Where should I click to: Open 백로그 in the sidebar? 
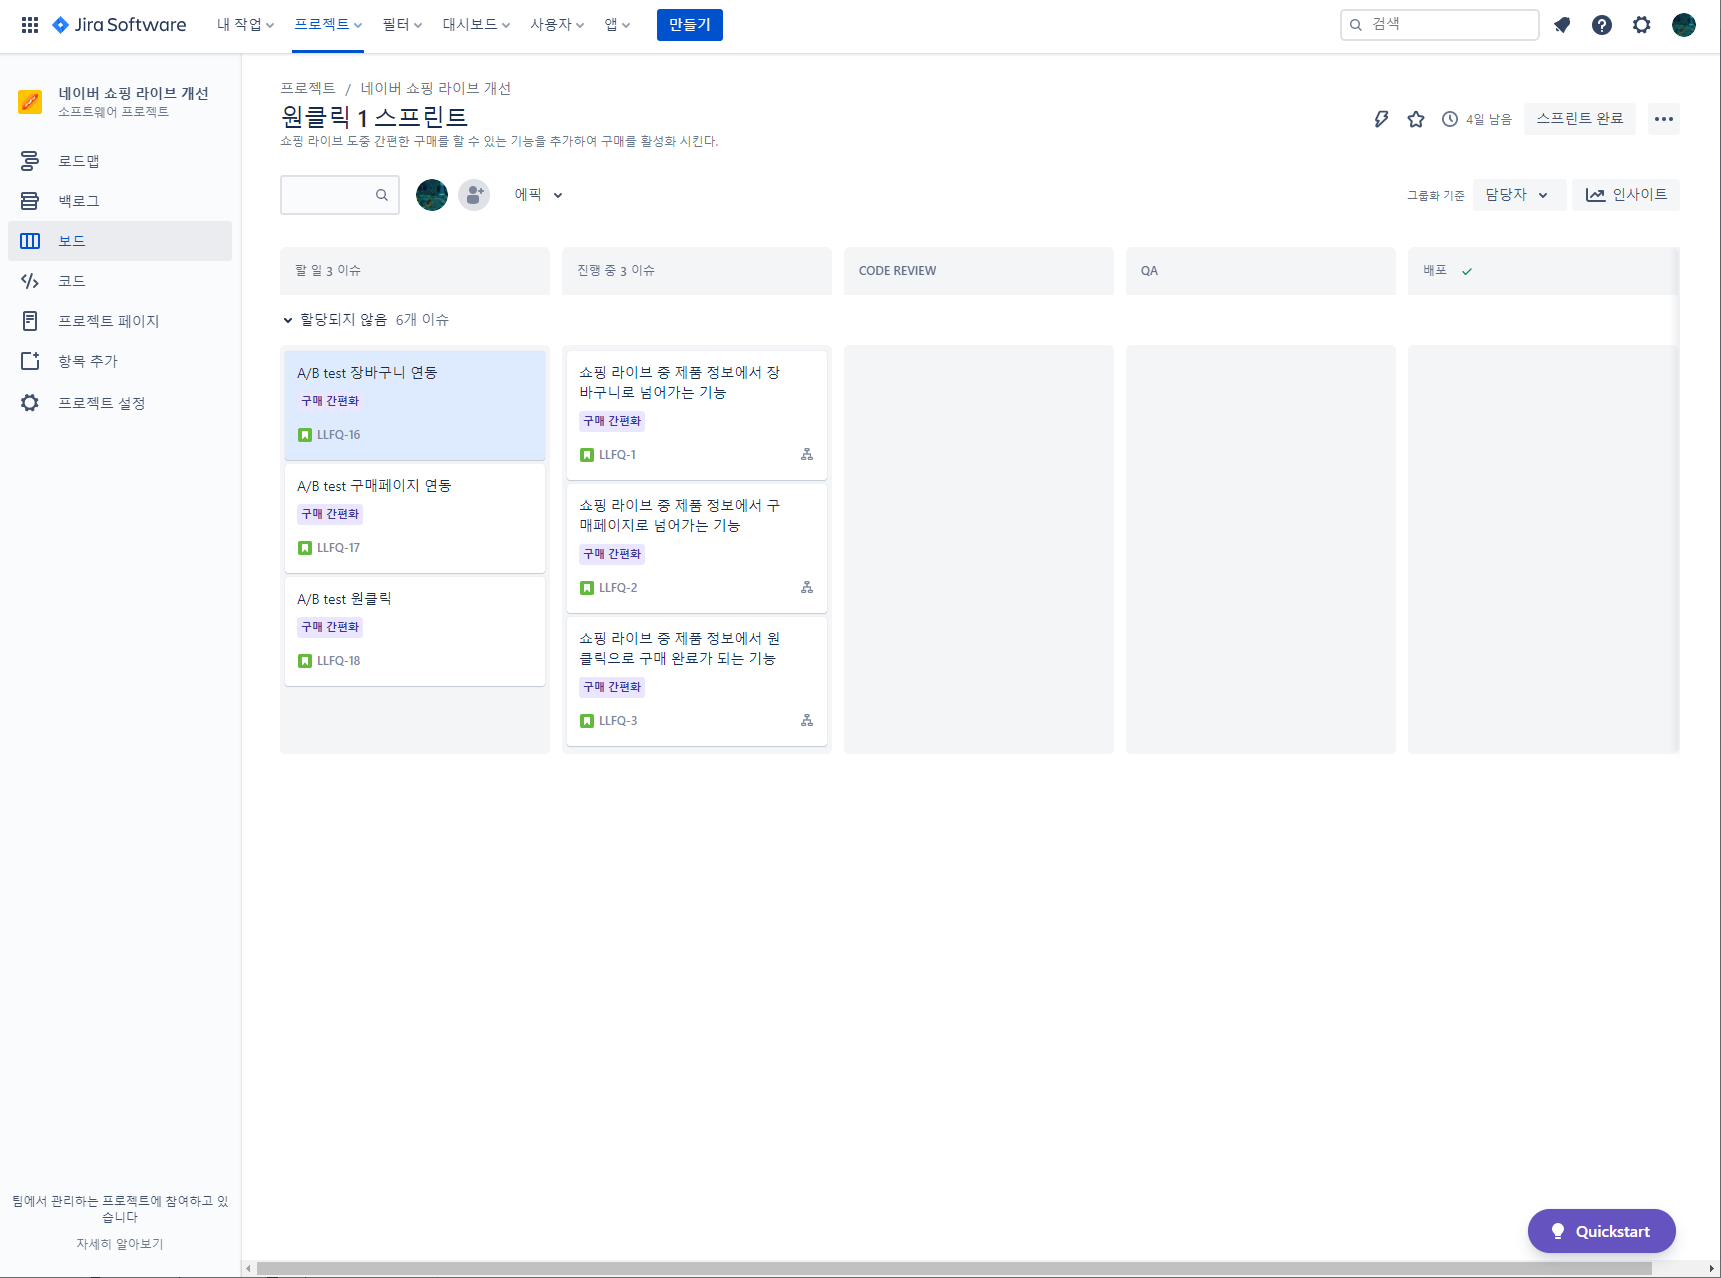coord(120,201)
